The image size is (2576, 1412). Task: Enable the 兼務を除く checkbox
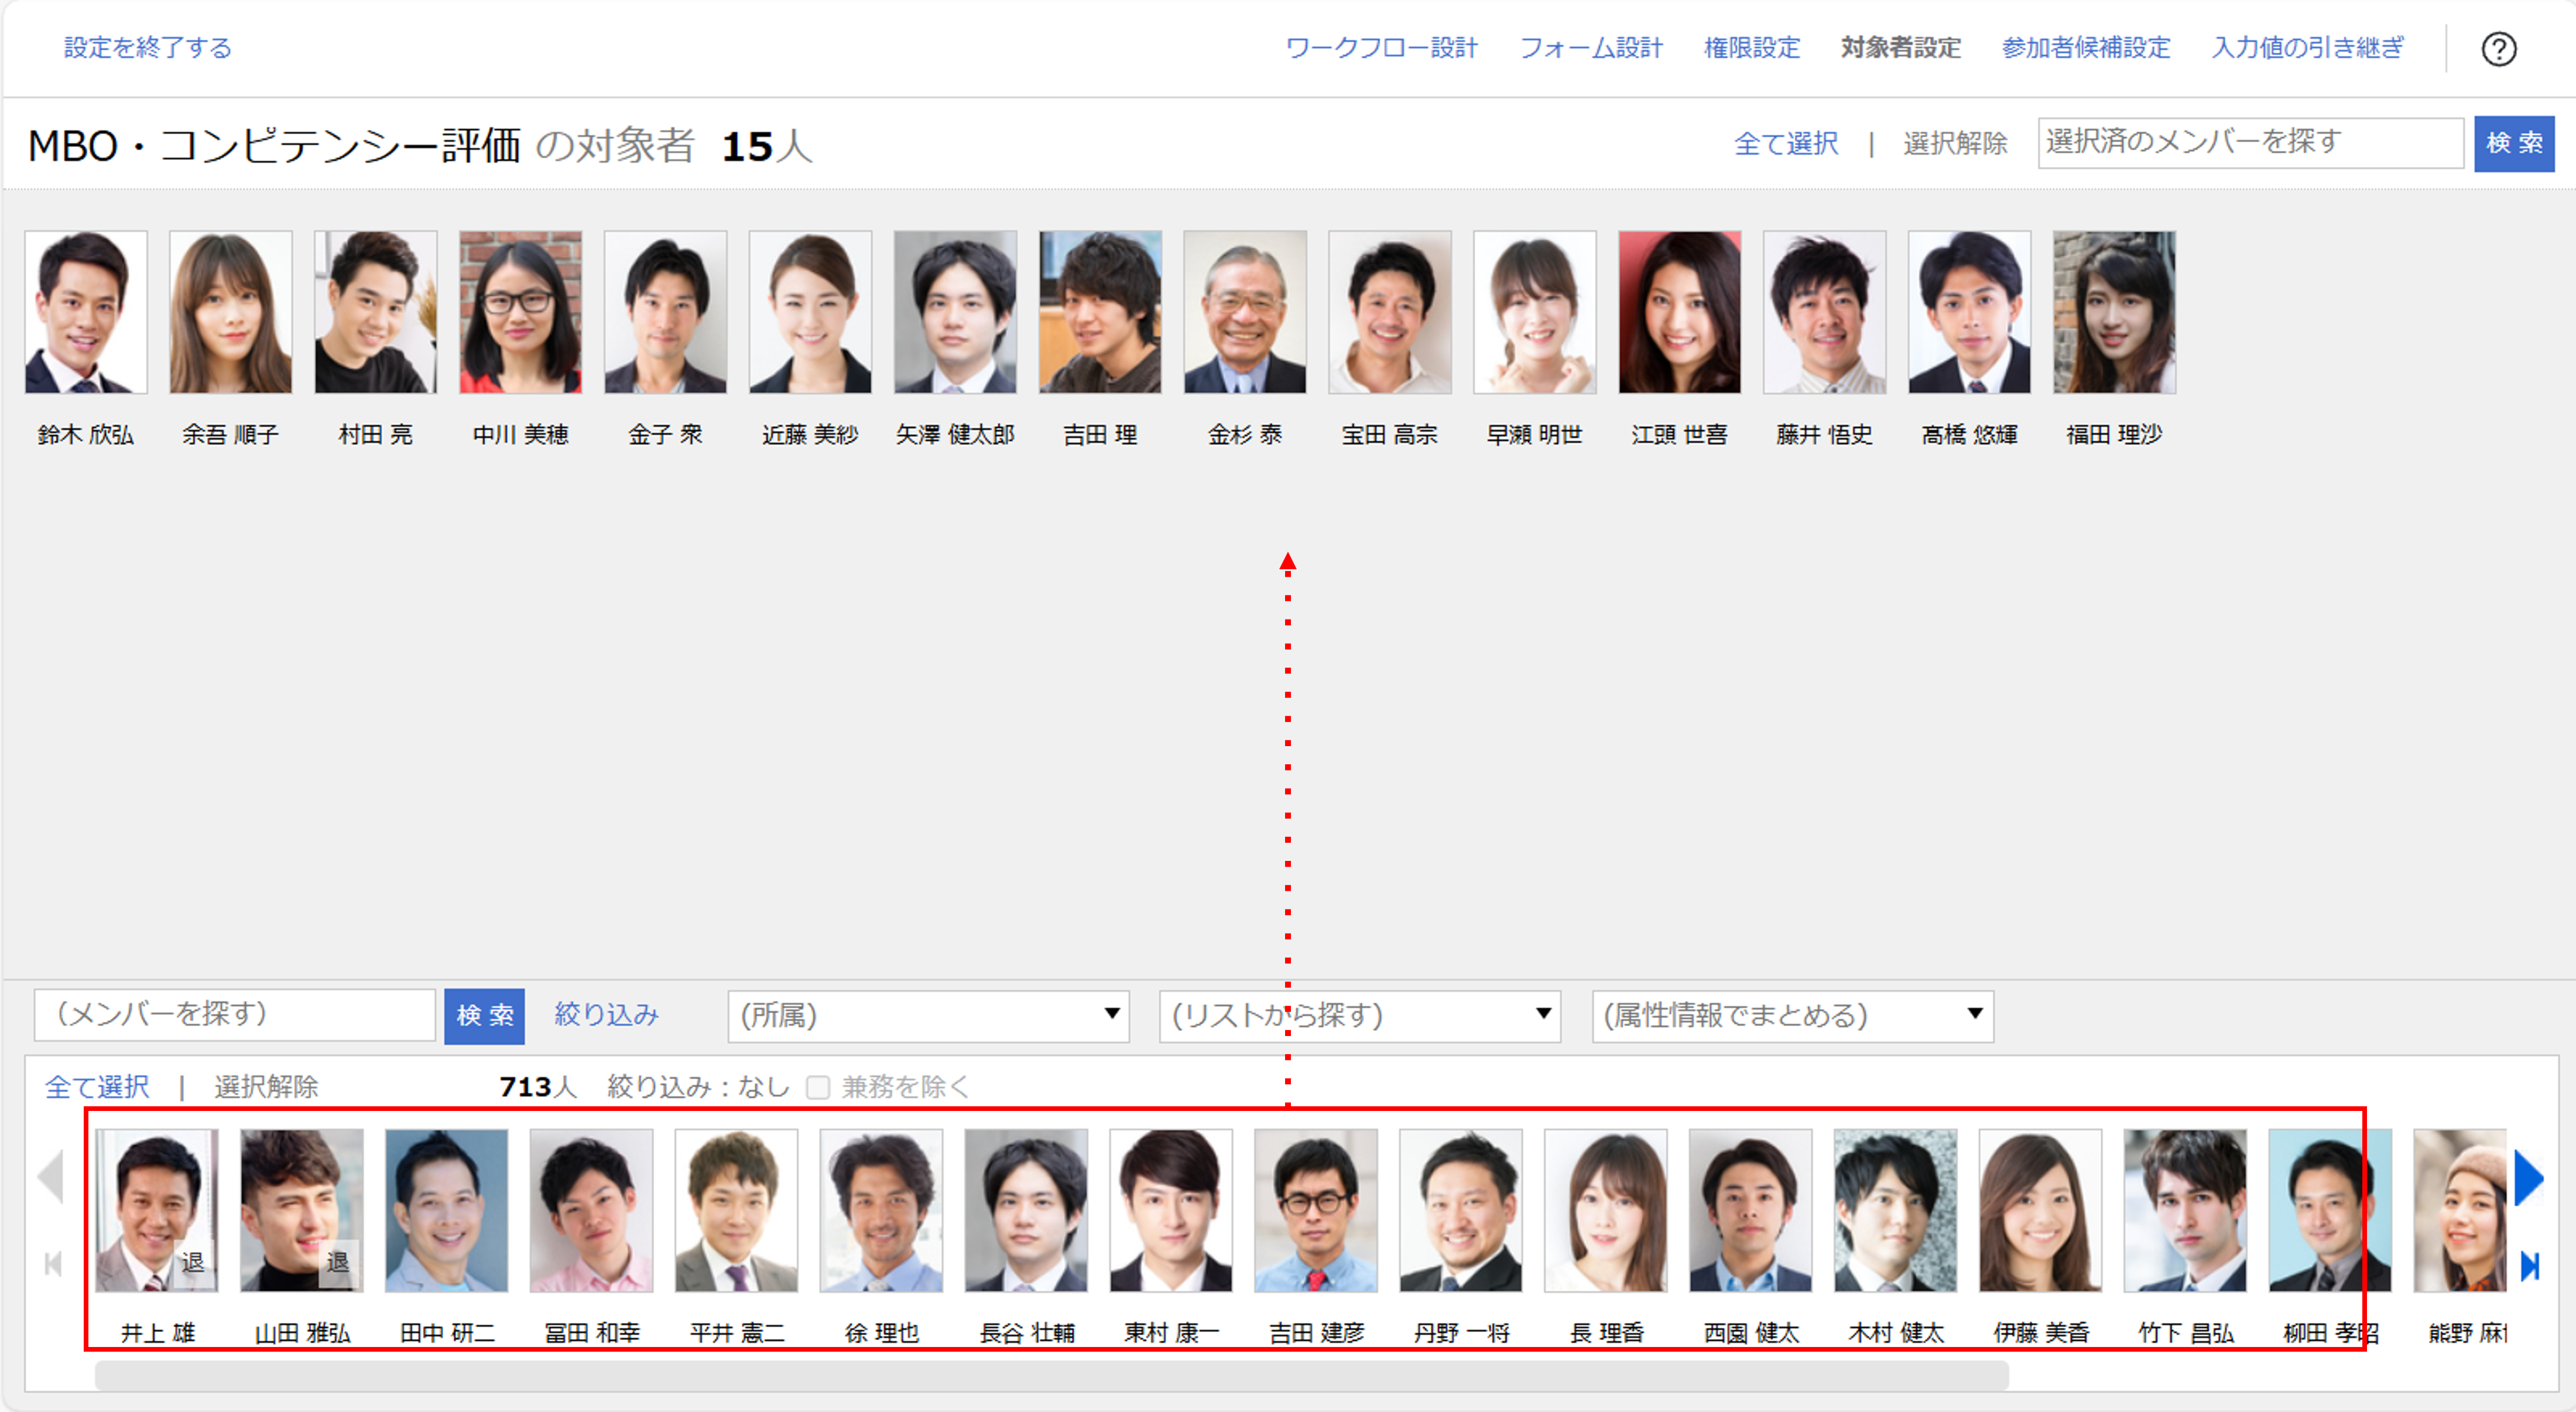pyautogui.click(x=818, y=1087)
